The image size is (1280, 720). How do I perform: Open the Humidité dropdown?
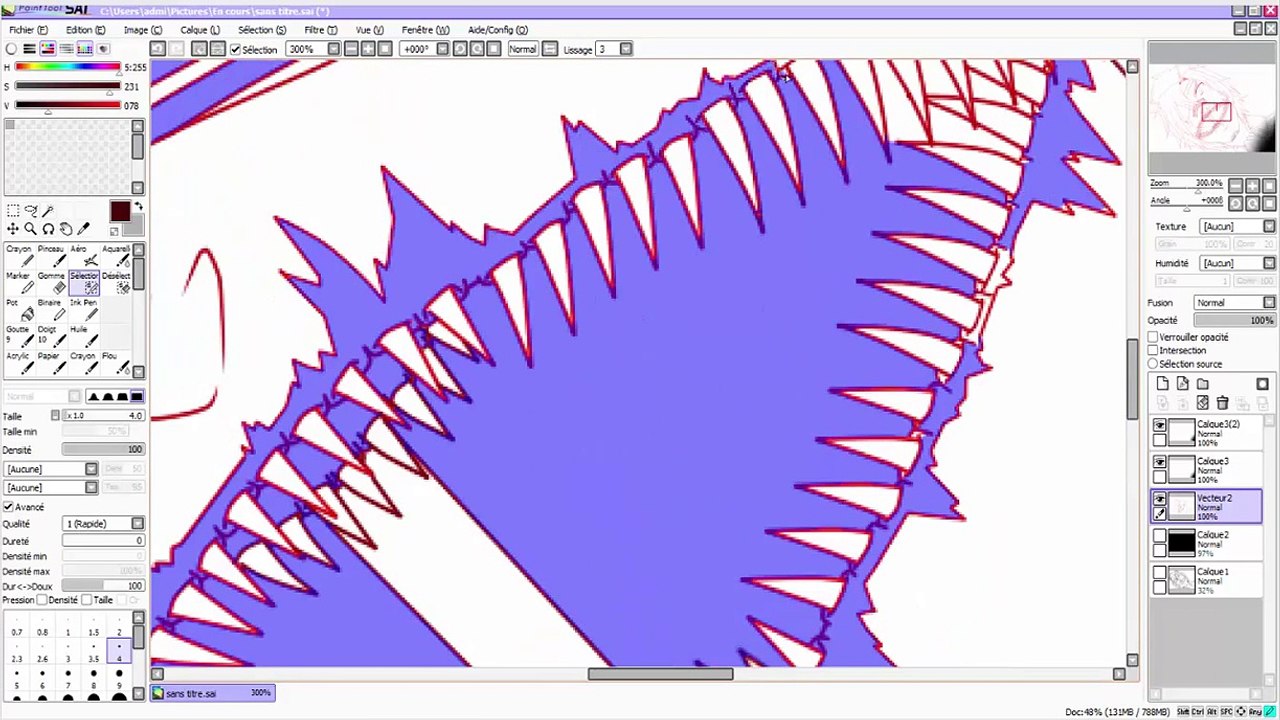[x=1269, y=263]
